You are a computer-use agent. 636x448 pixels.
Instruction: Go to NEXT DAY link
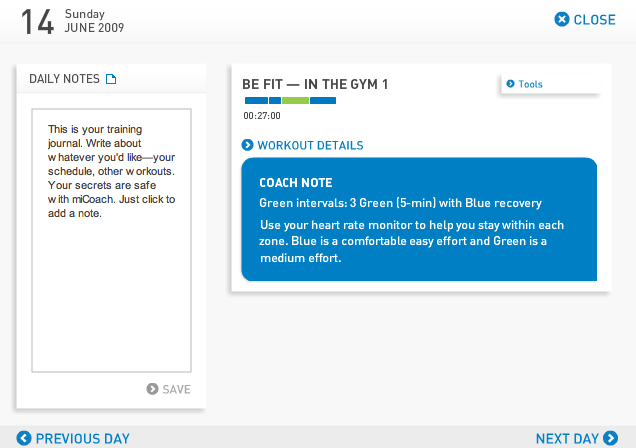coord(567,438)
